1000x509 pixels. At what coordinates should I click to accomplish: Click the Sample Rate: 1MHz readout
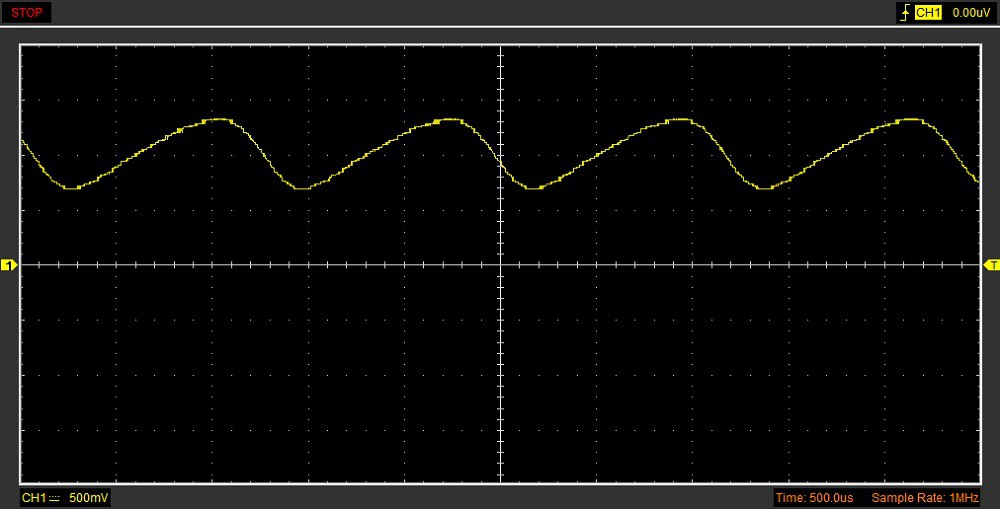[x=925, y=498]
